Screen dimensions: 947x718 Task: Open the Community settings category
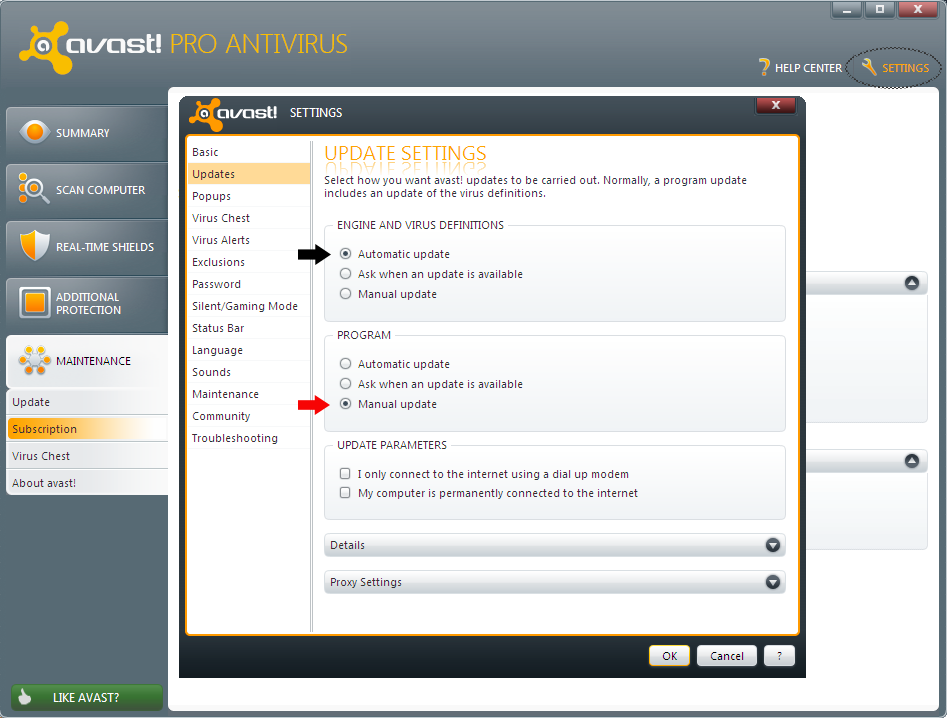pyautogui.click(x=249, y=416)
